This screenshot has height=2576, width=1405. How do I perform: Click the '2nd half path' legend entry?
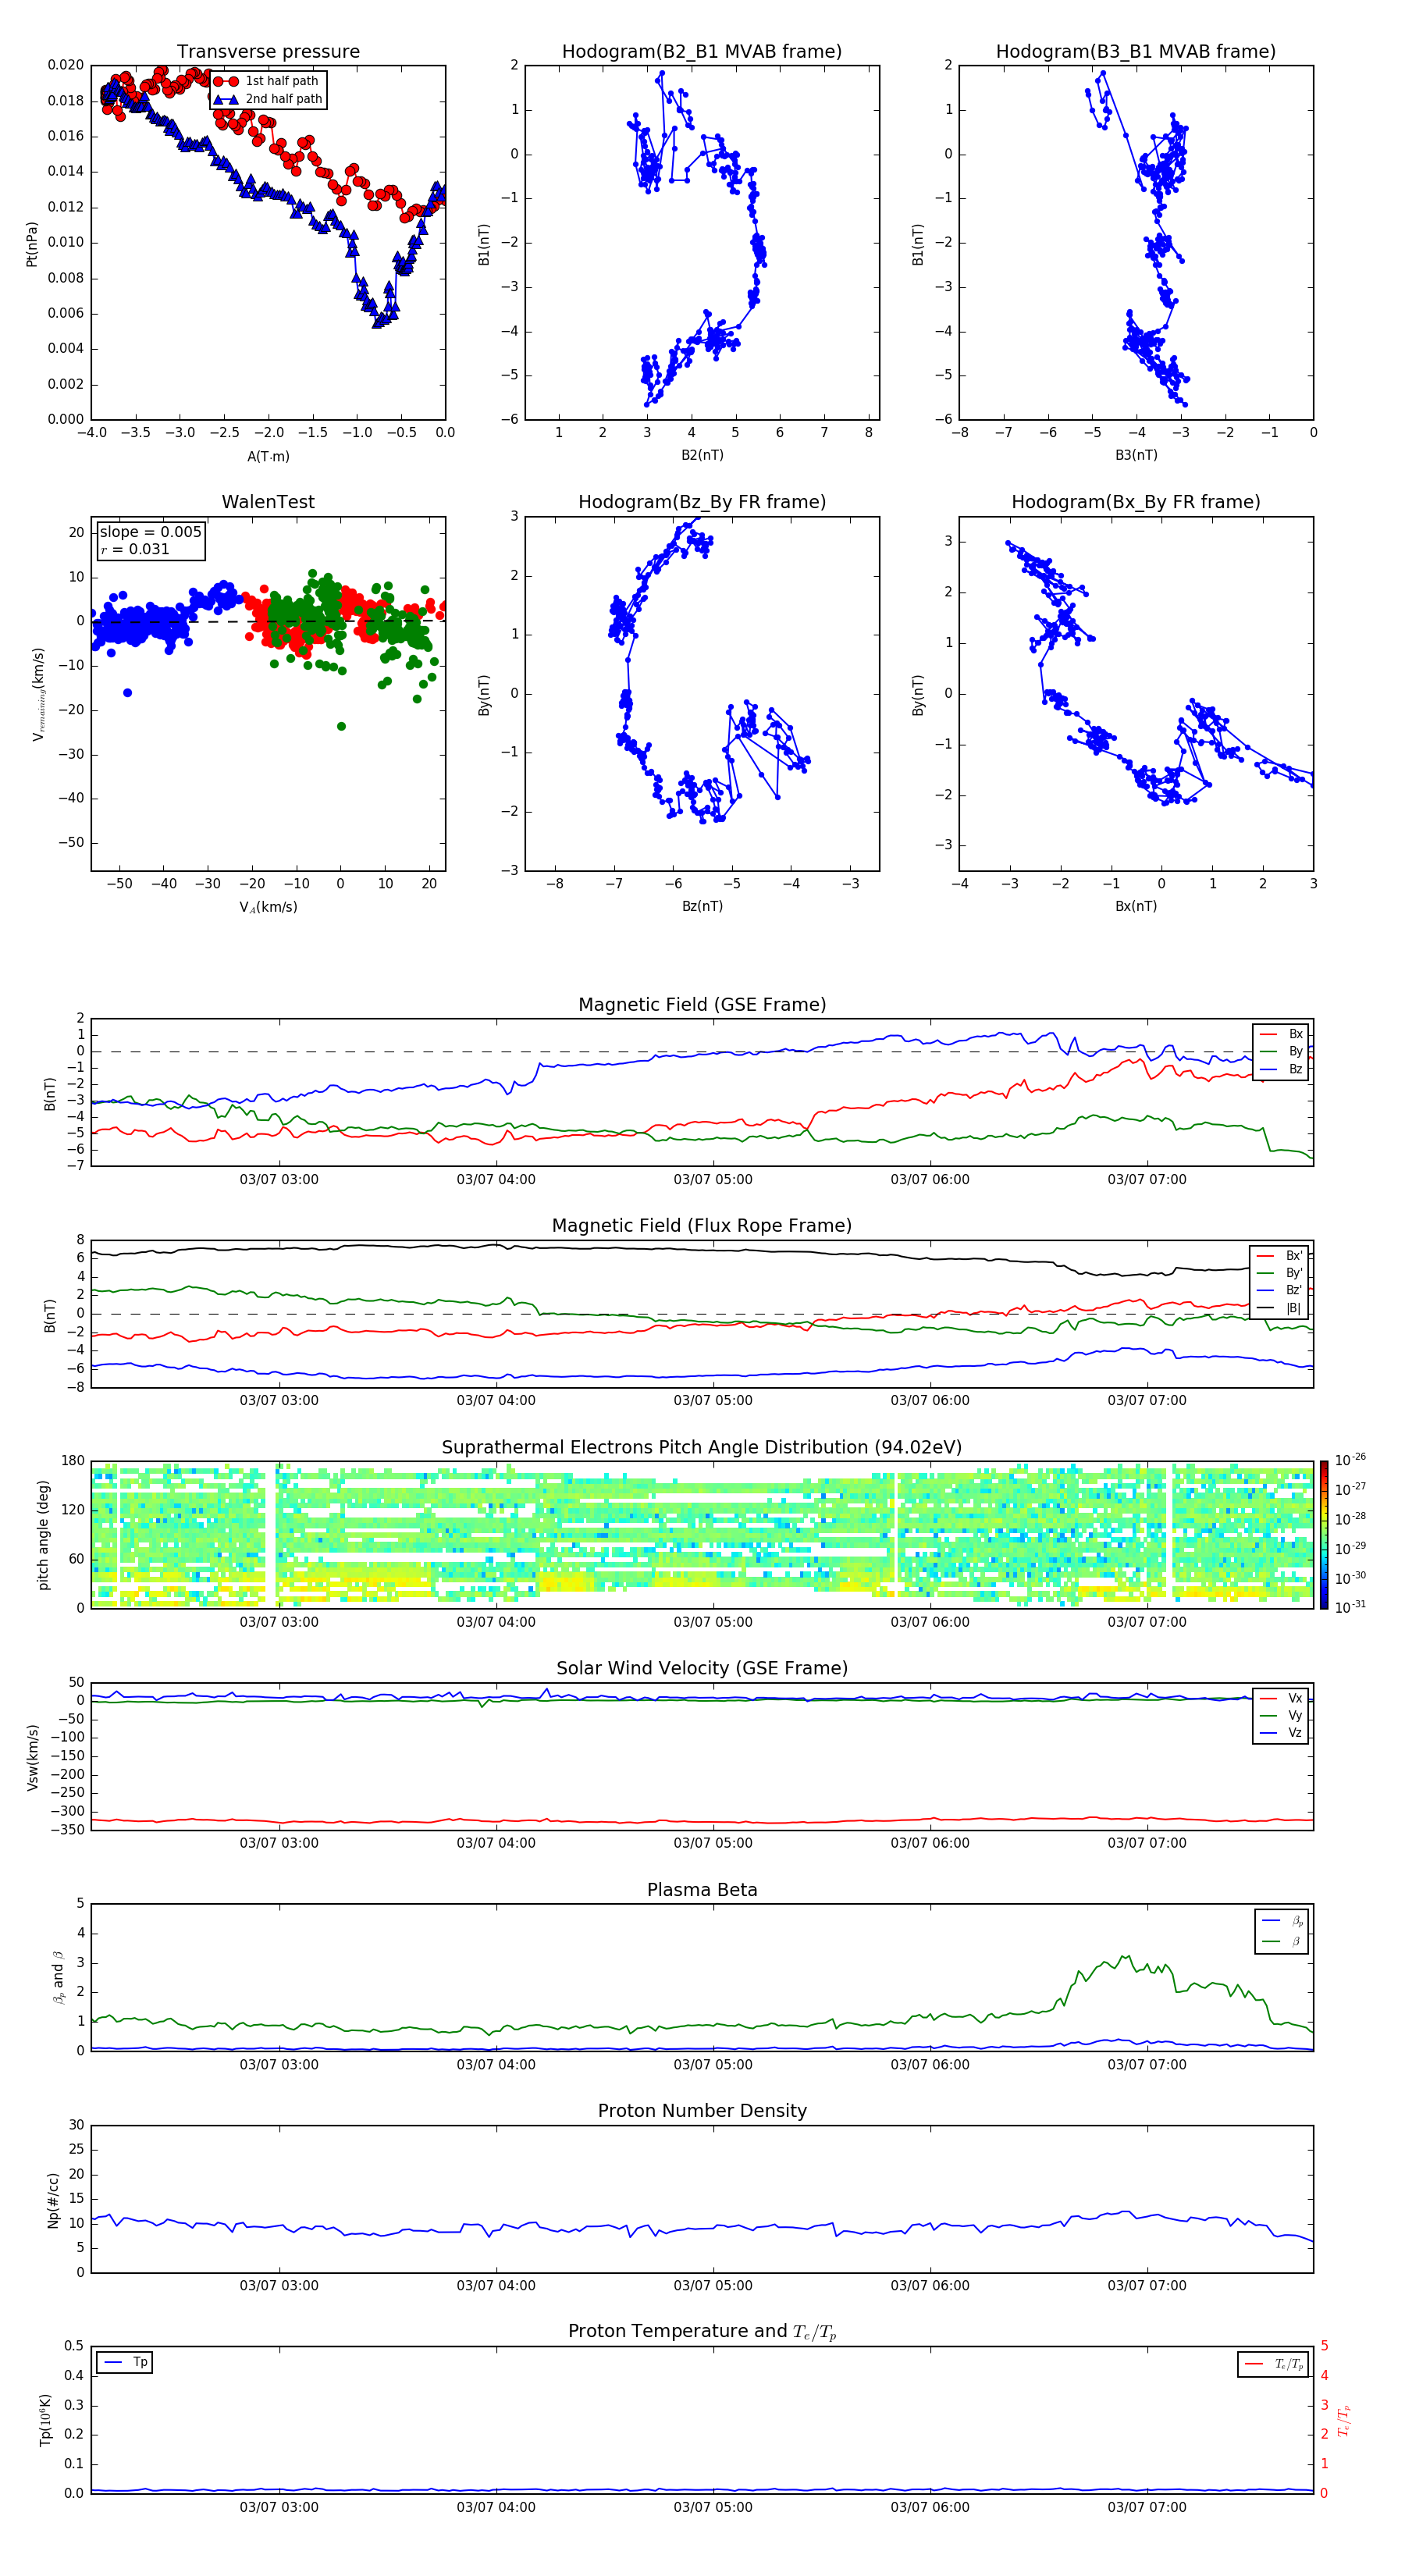(x=269, y=99)
